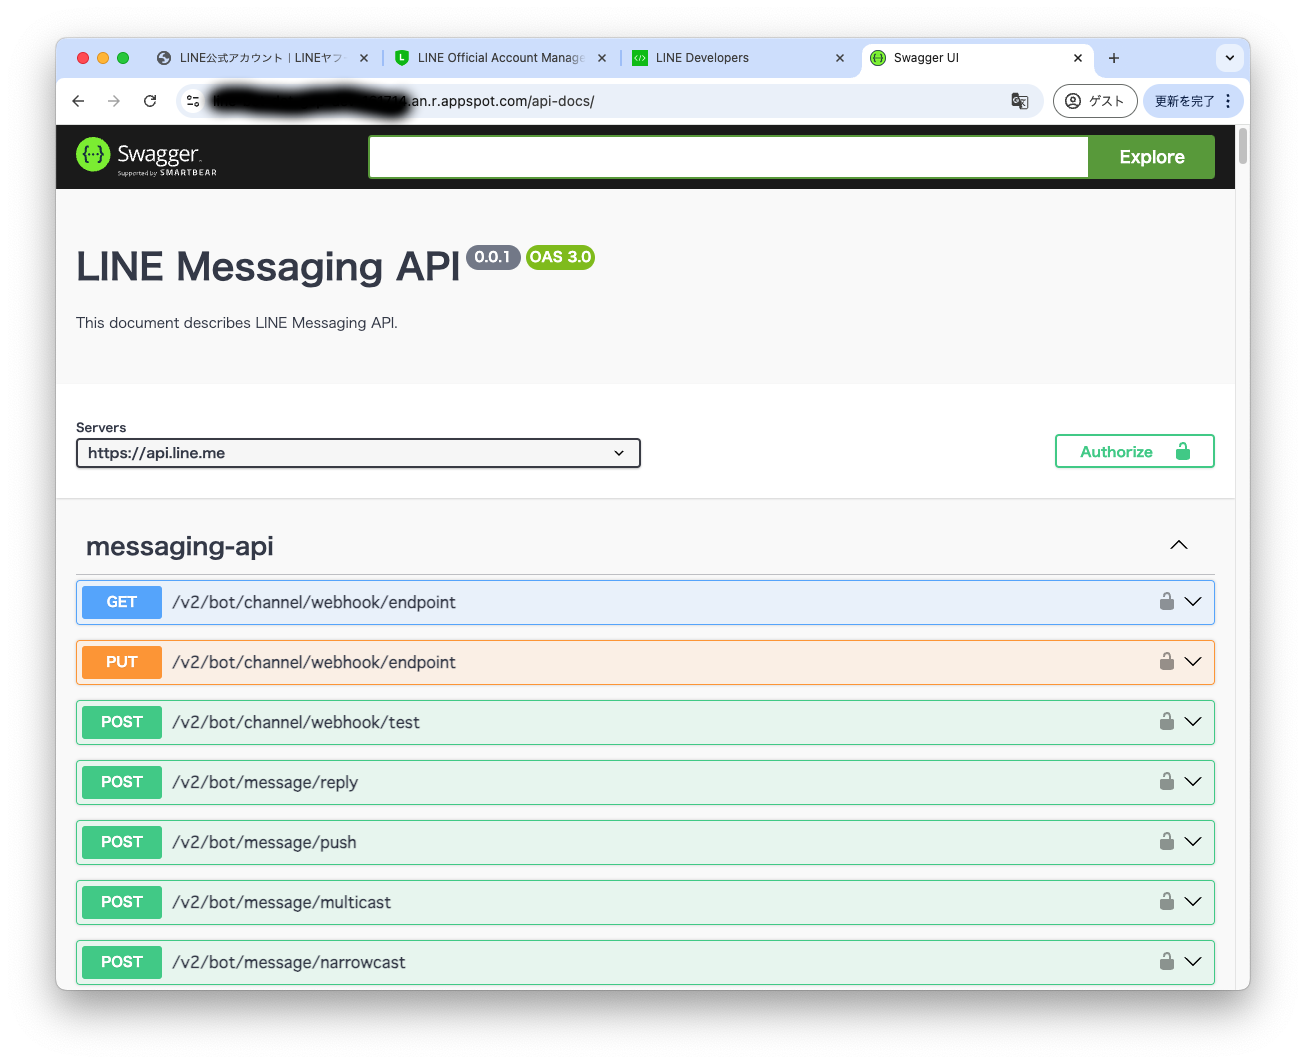
Task: Close the Swagger UI tab
Action: coord(1078,58)
